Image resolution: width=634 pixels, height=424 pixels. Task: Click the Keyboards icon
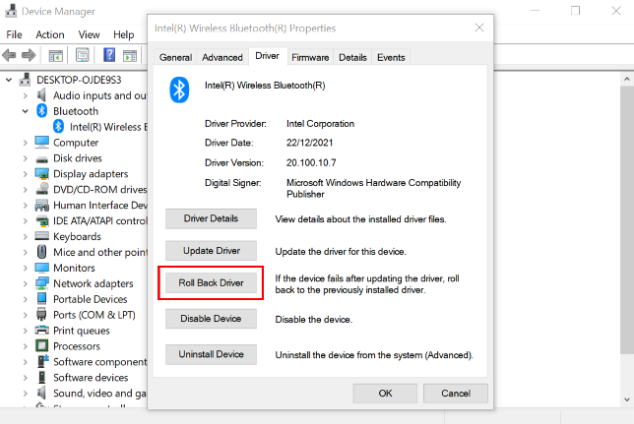tap(42, 236)
